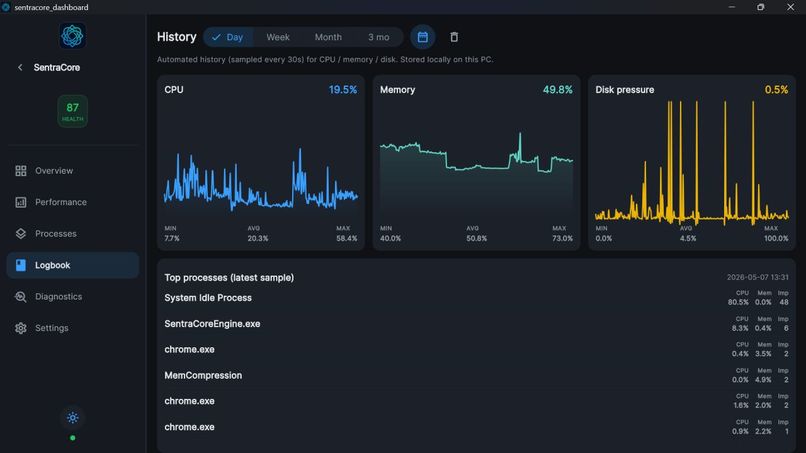Click the Overview grid icon
806x453 pixels.
pyautogui.click(x=21, y=171)
